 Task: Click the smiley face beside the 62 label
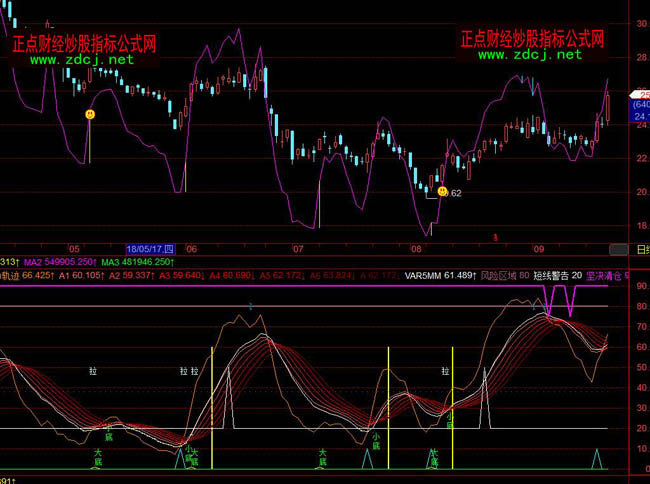pyautogui.click(x=441, y=190)
